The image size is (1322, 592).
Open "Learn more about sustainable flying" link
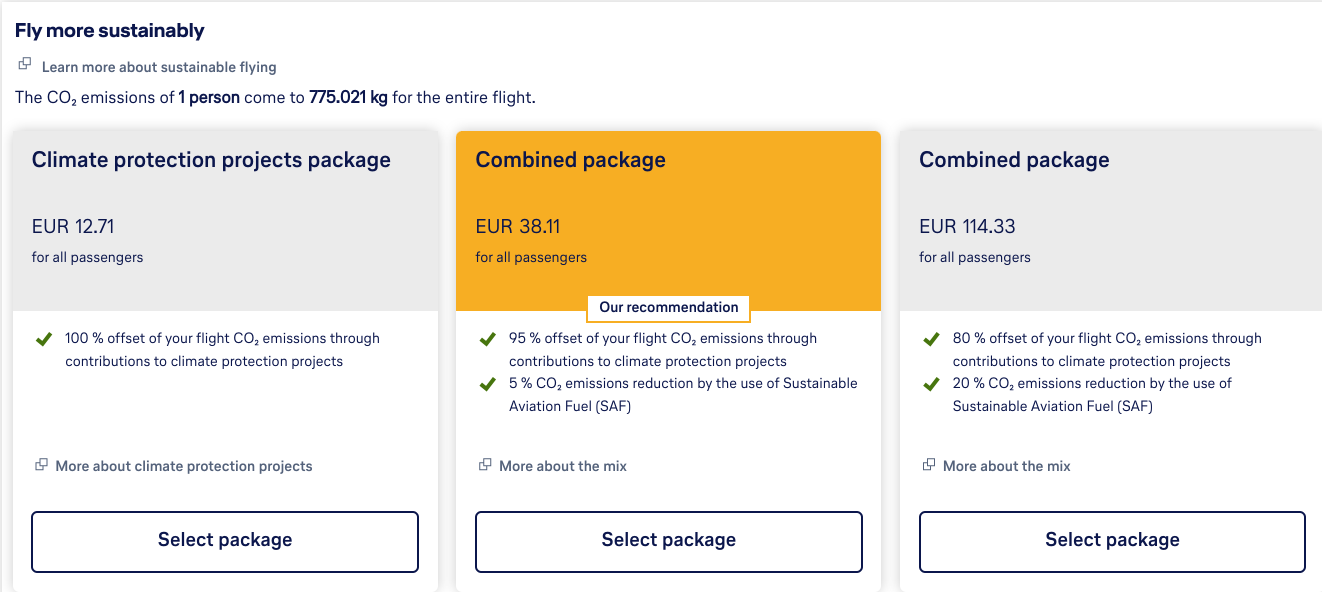click(x=159, y=67)
